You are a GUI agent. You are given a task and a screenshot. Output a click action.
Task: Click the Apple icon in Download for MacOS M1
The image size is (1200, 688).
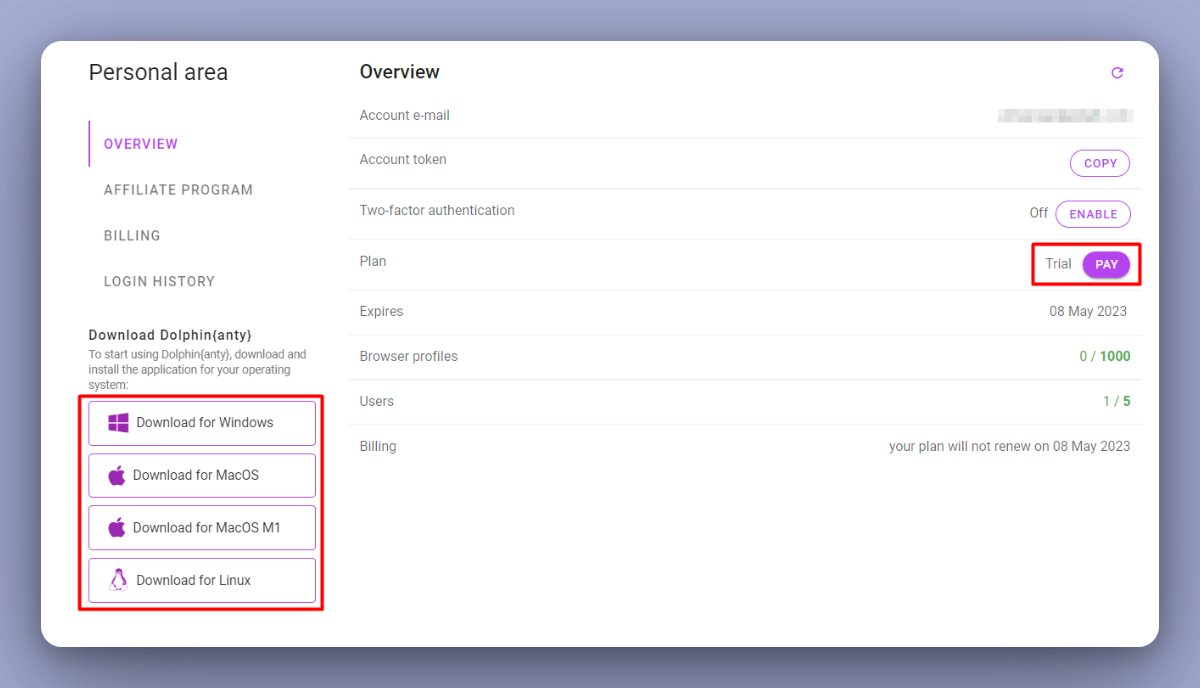tap(117, 527)
